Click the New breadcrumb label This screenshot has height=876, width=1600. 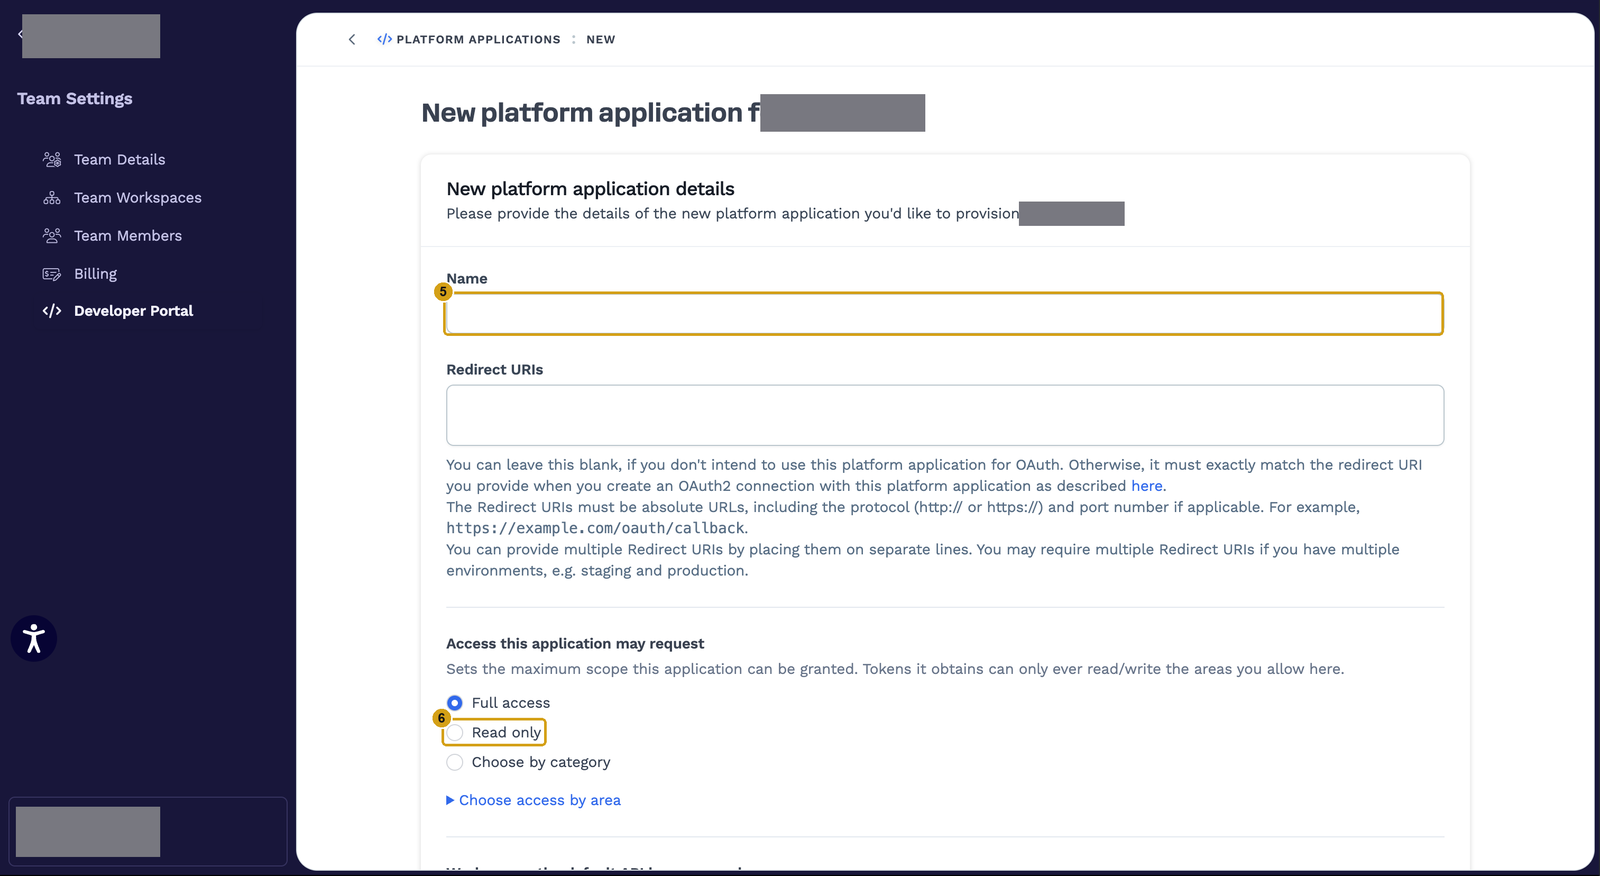pyautogui.click(x=601, y=40)
